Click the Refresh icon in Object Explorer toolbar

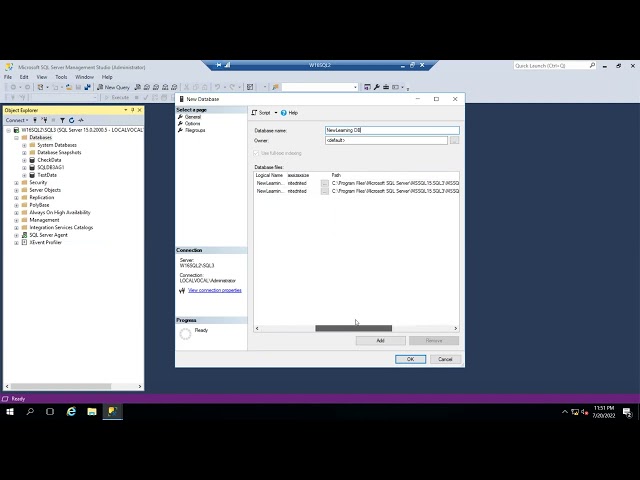click(x=71, y=120)
